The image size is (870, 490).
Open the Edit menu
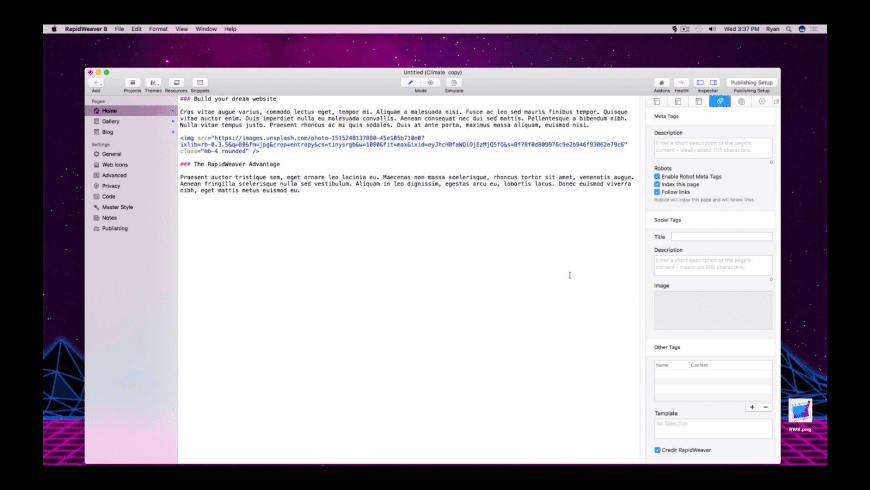click(x=136, y=29)
